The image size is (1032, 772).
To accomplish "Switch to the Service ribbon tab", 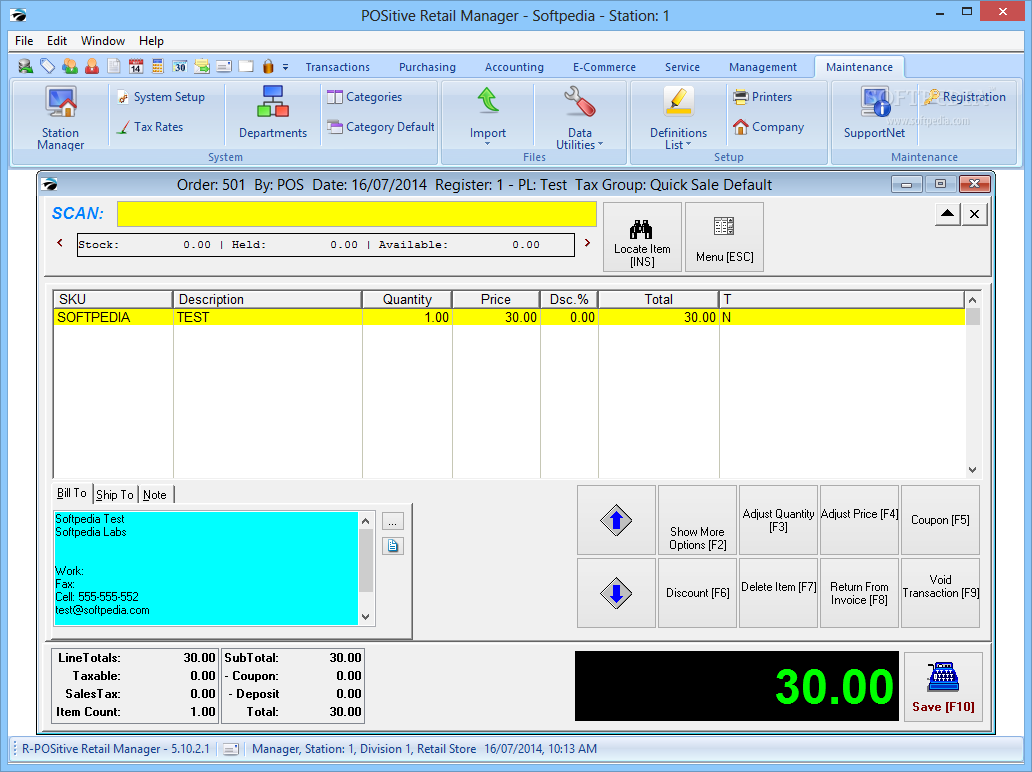I will point(682,67).
